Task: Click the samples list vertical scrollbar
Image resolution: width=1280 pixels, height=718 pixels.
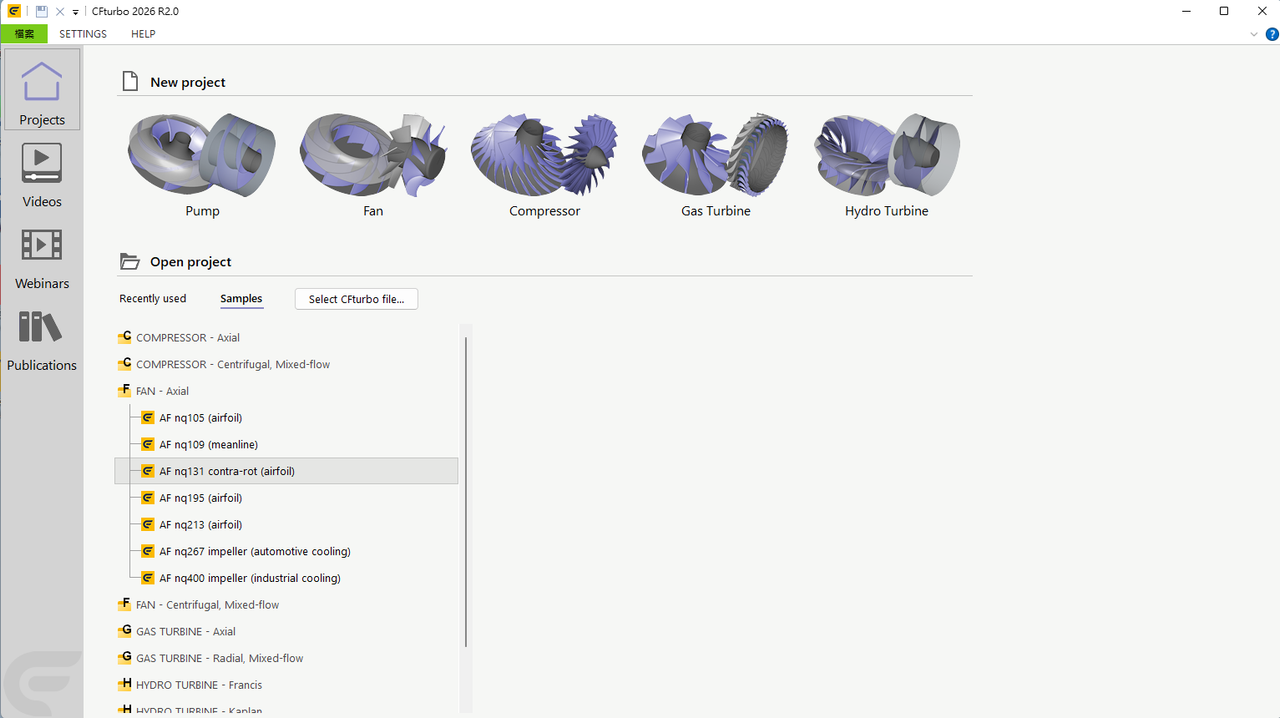Action: (466, 492)
